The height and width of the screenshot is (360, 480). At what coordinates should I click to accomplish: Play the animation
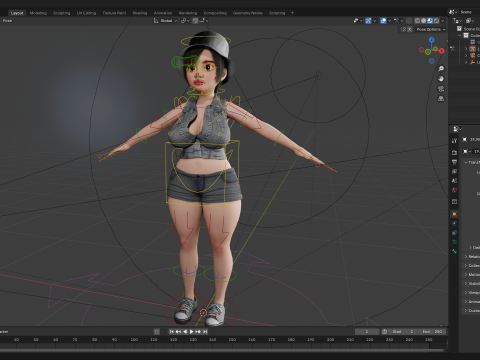point(191,332)
